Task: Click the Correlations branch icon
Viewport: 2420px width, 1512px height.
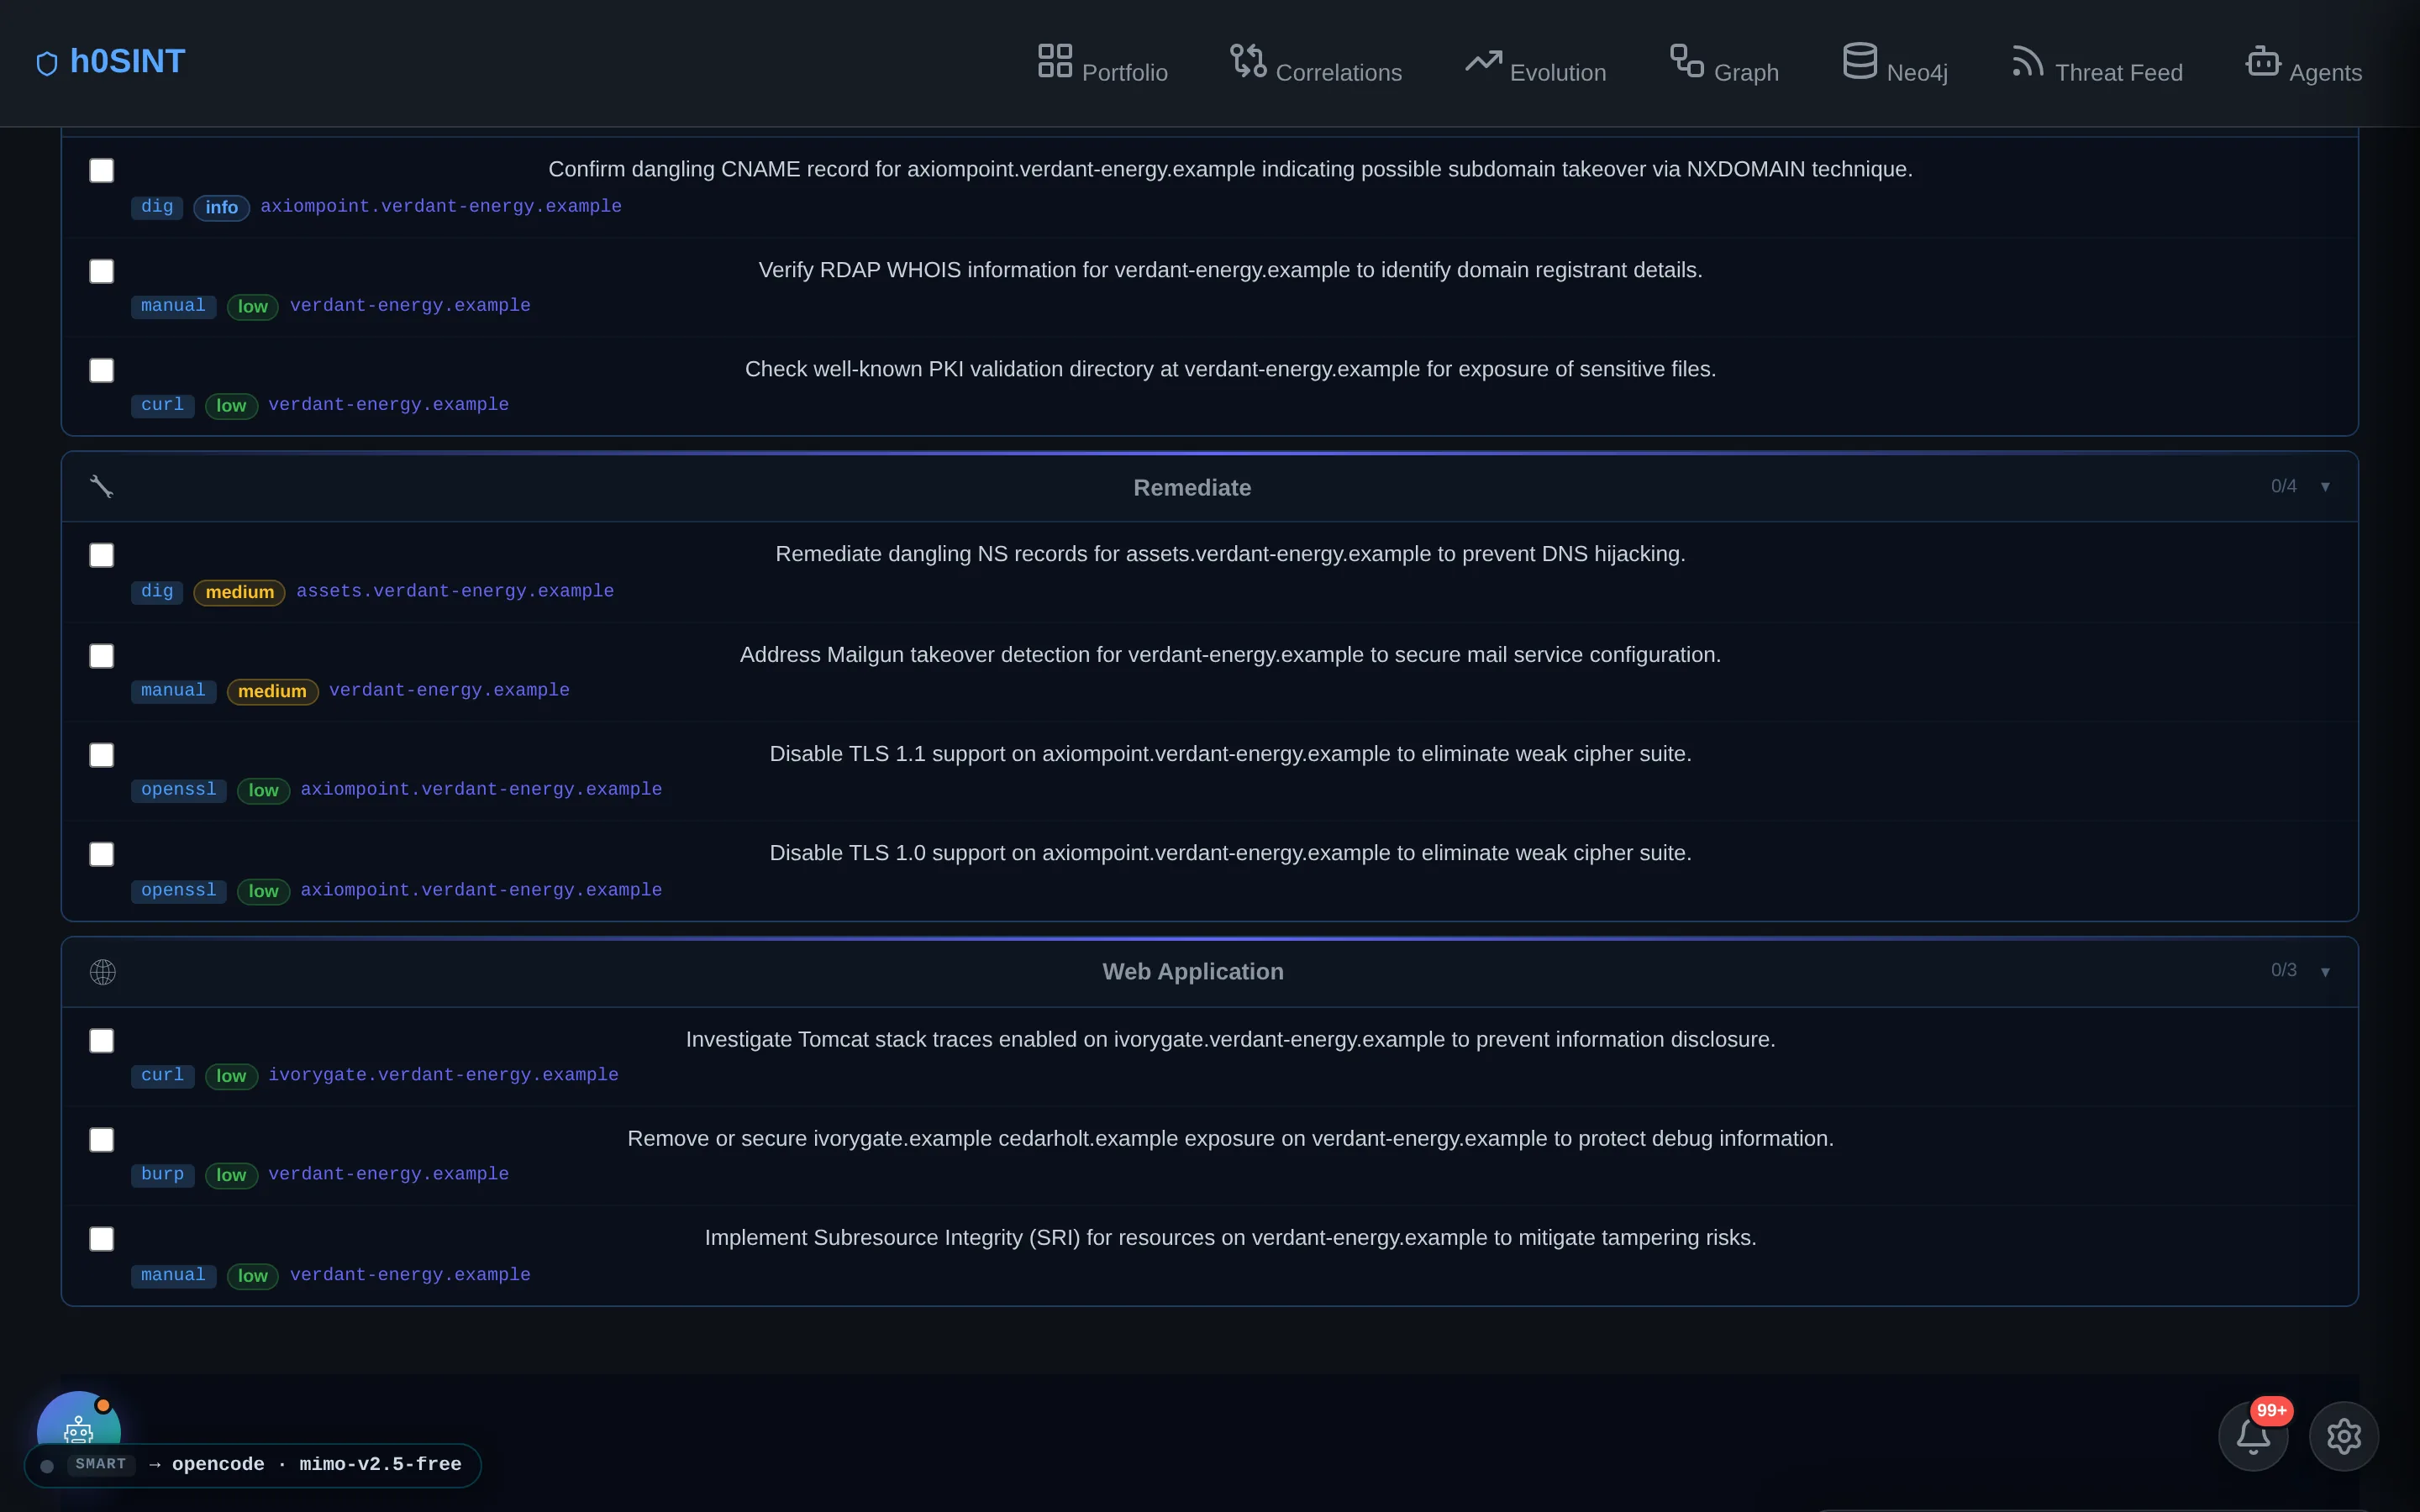Action: pyautogui.click(x=1248, y=60)
